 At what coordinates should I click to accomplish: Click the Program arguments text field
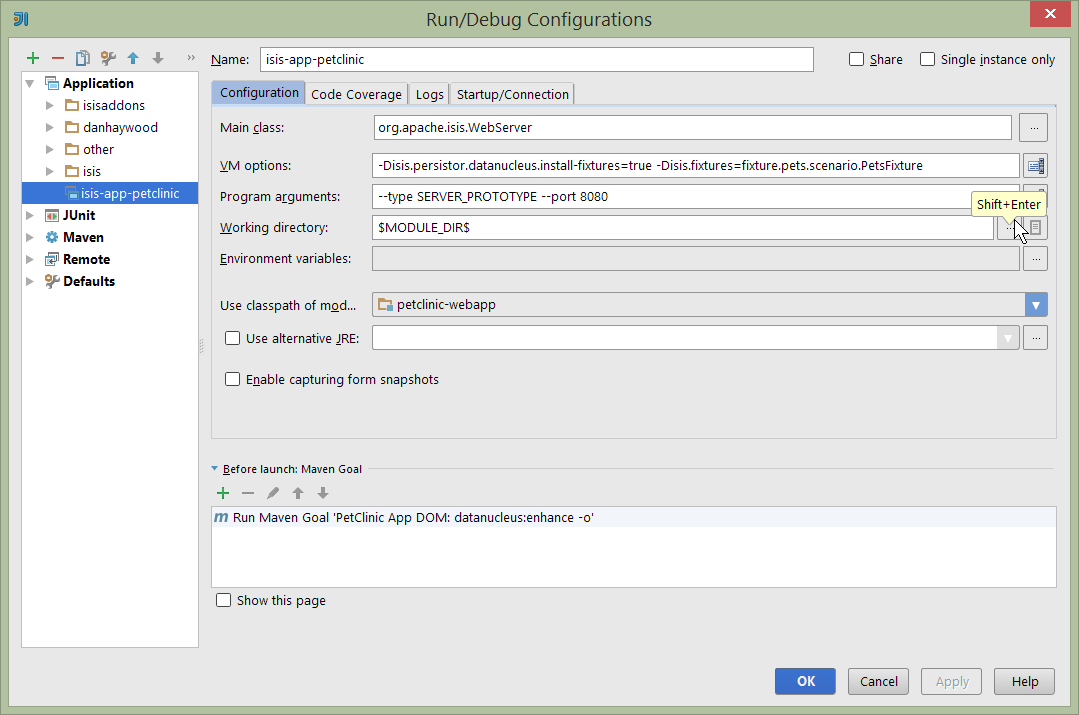(695, 197)
